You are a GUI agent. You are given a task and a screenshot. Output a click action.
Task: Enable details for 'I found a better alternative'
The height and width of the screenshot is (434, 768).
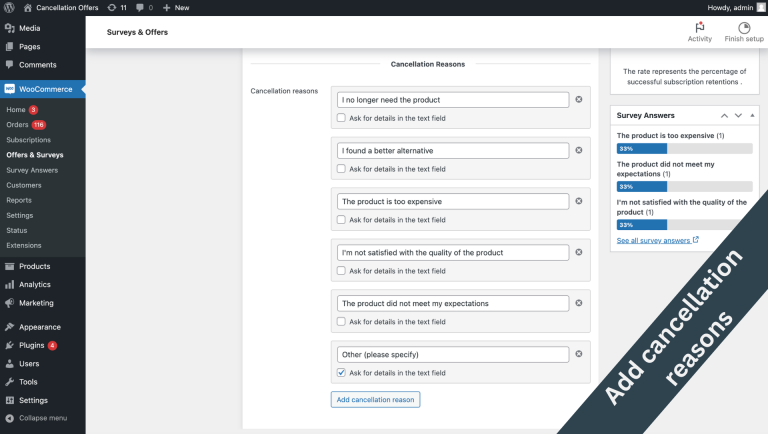pyautogui.click(x=341, y=169)
